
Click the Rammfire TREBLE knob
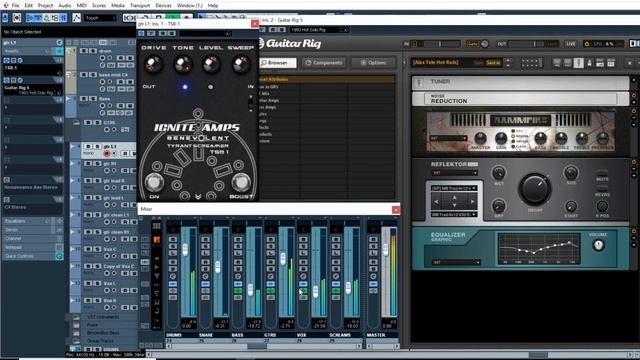[582, 138]
